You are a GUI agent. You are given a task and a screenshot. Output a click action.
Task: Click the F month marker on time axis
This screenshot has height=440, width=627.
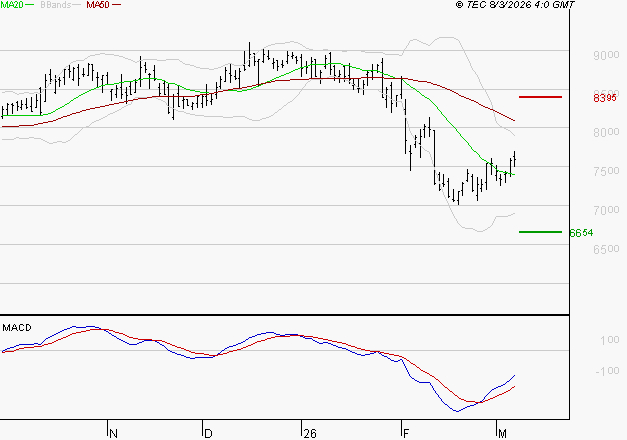pyautogui.click(x=406, y=433)
